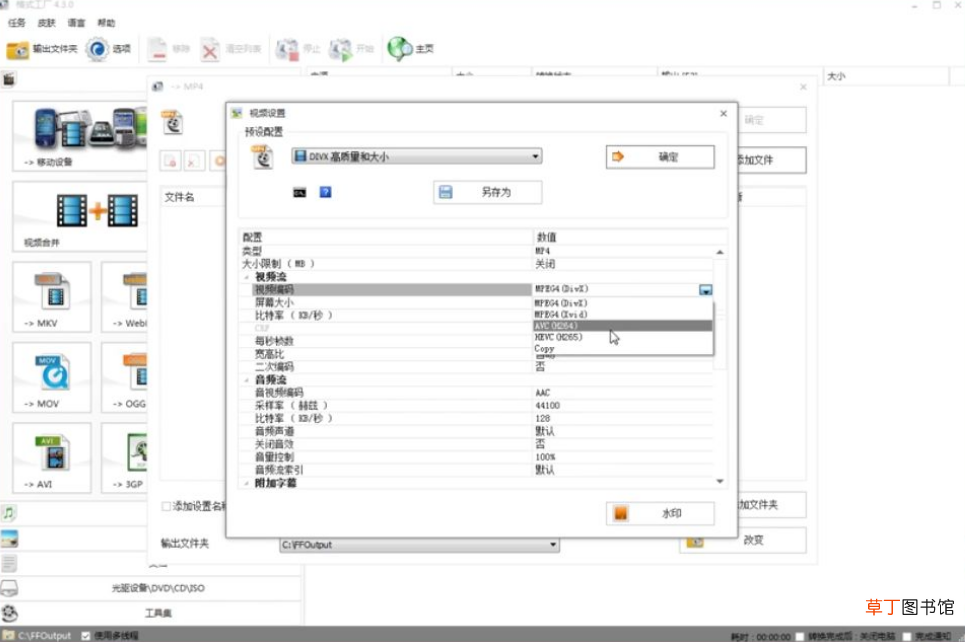Select Copy from codec list
Screen dimensions: 965x642
[x=622, y=348]
